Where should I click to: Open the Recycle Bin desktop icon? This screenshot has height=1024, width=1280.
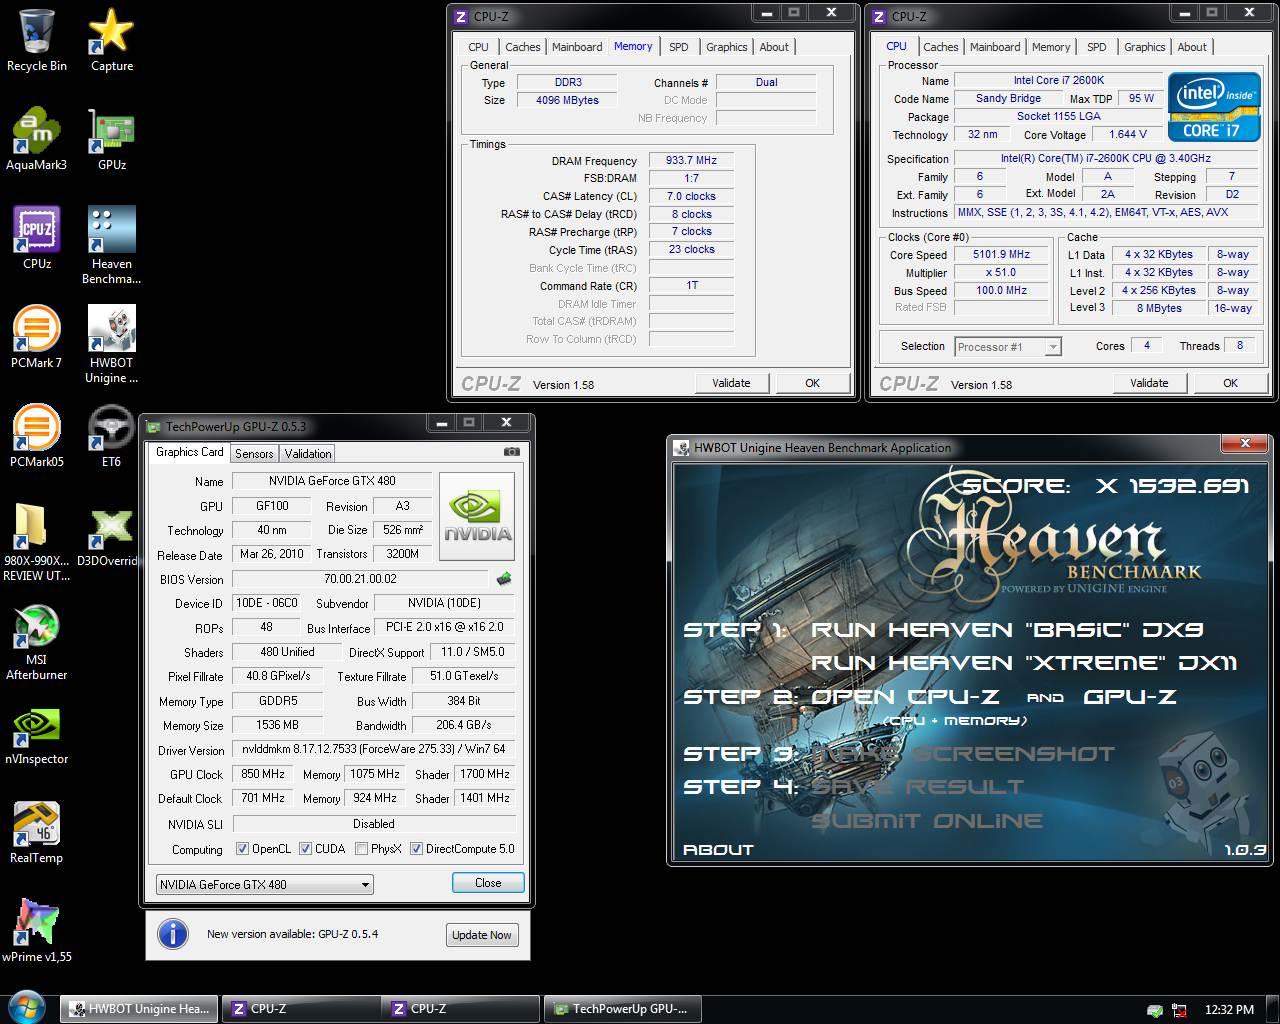coord(37,40)
